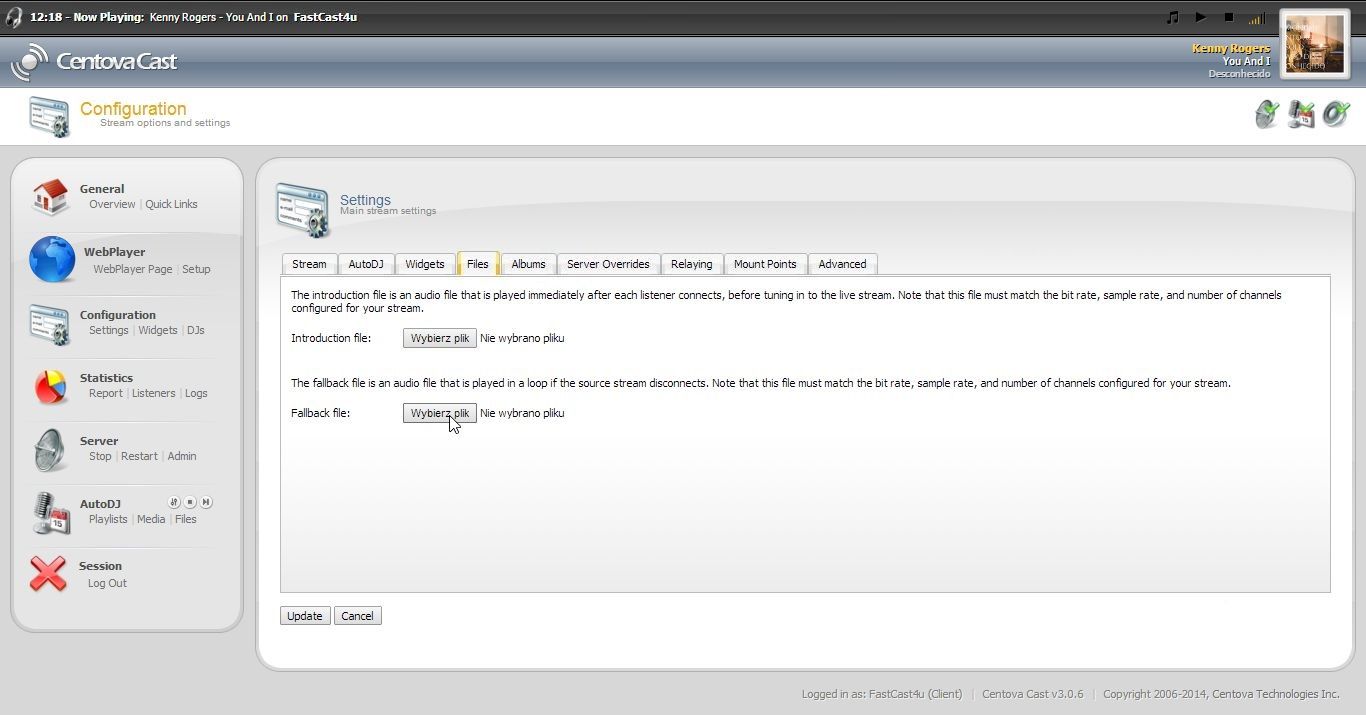Click the General house icon in sidebar
1366x715 pixels.
point(50,196)
